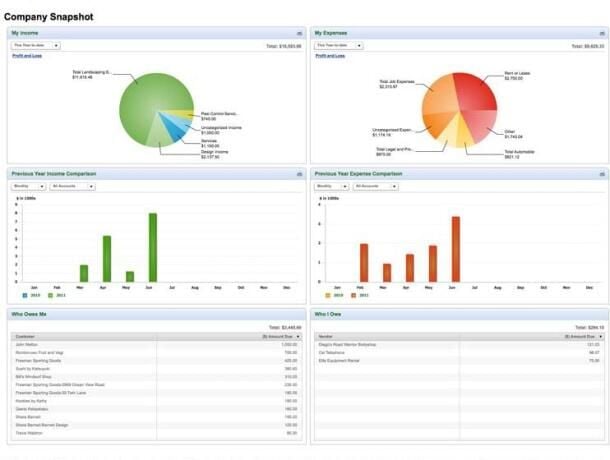Viewport: 610px width, 460px height.
Task: Open the Ellis Equipment Rental vendor row
Action: click(459, 361)
